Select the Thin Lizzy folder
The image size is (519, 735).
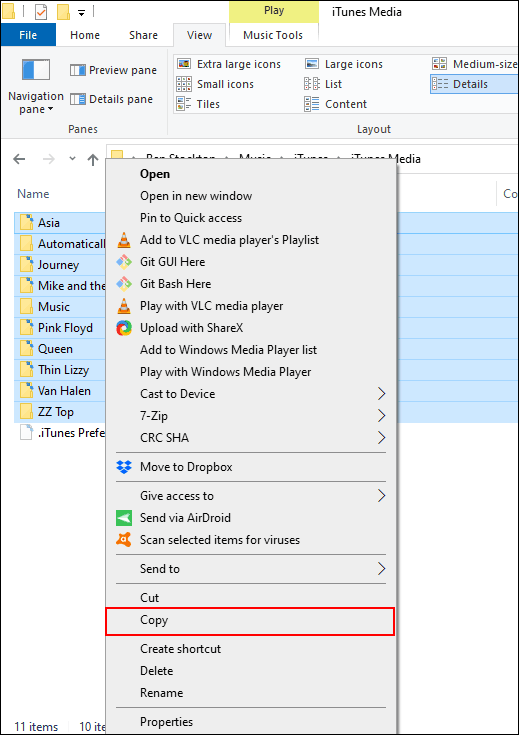pyautogui.click(x=63, y=370)
